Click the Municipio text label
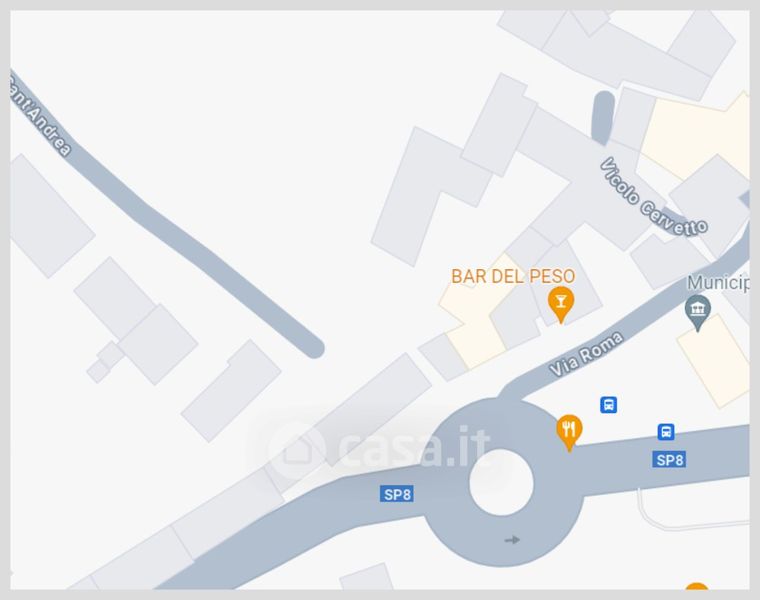 718,283
